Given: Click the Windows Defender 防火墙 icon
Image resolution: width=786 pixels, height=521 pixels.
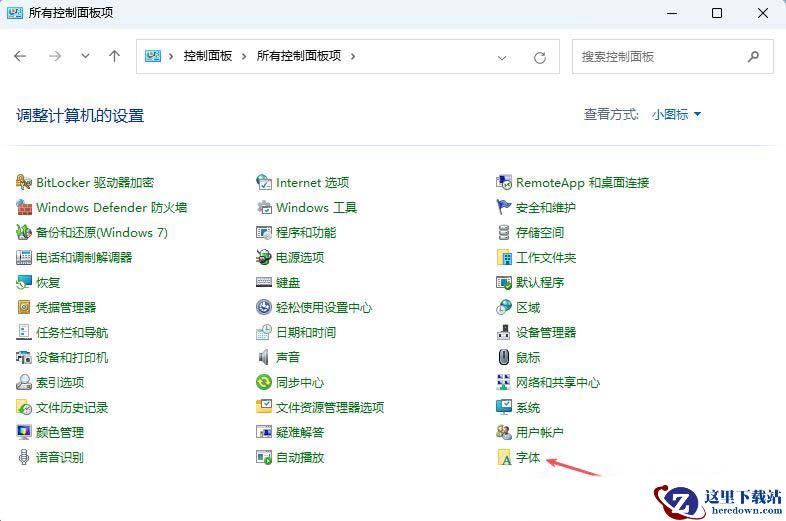Looking at the screenshot, I should 24,207.
